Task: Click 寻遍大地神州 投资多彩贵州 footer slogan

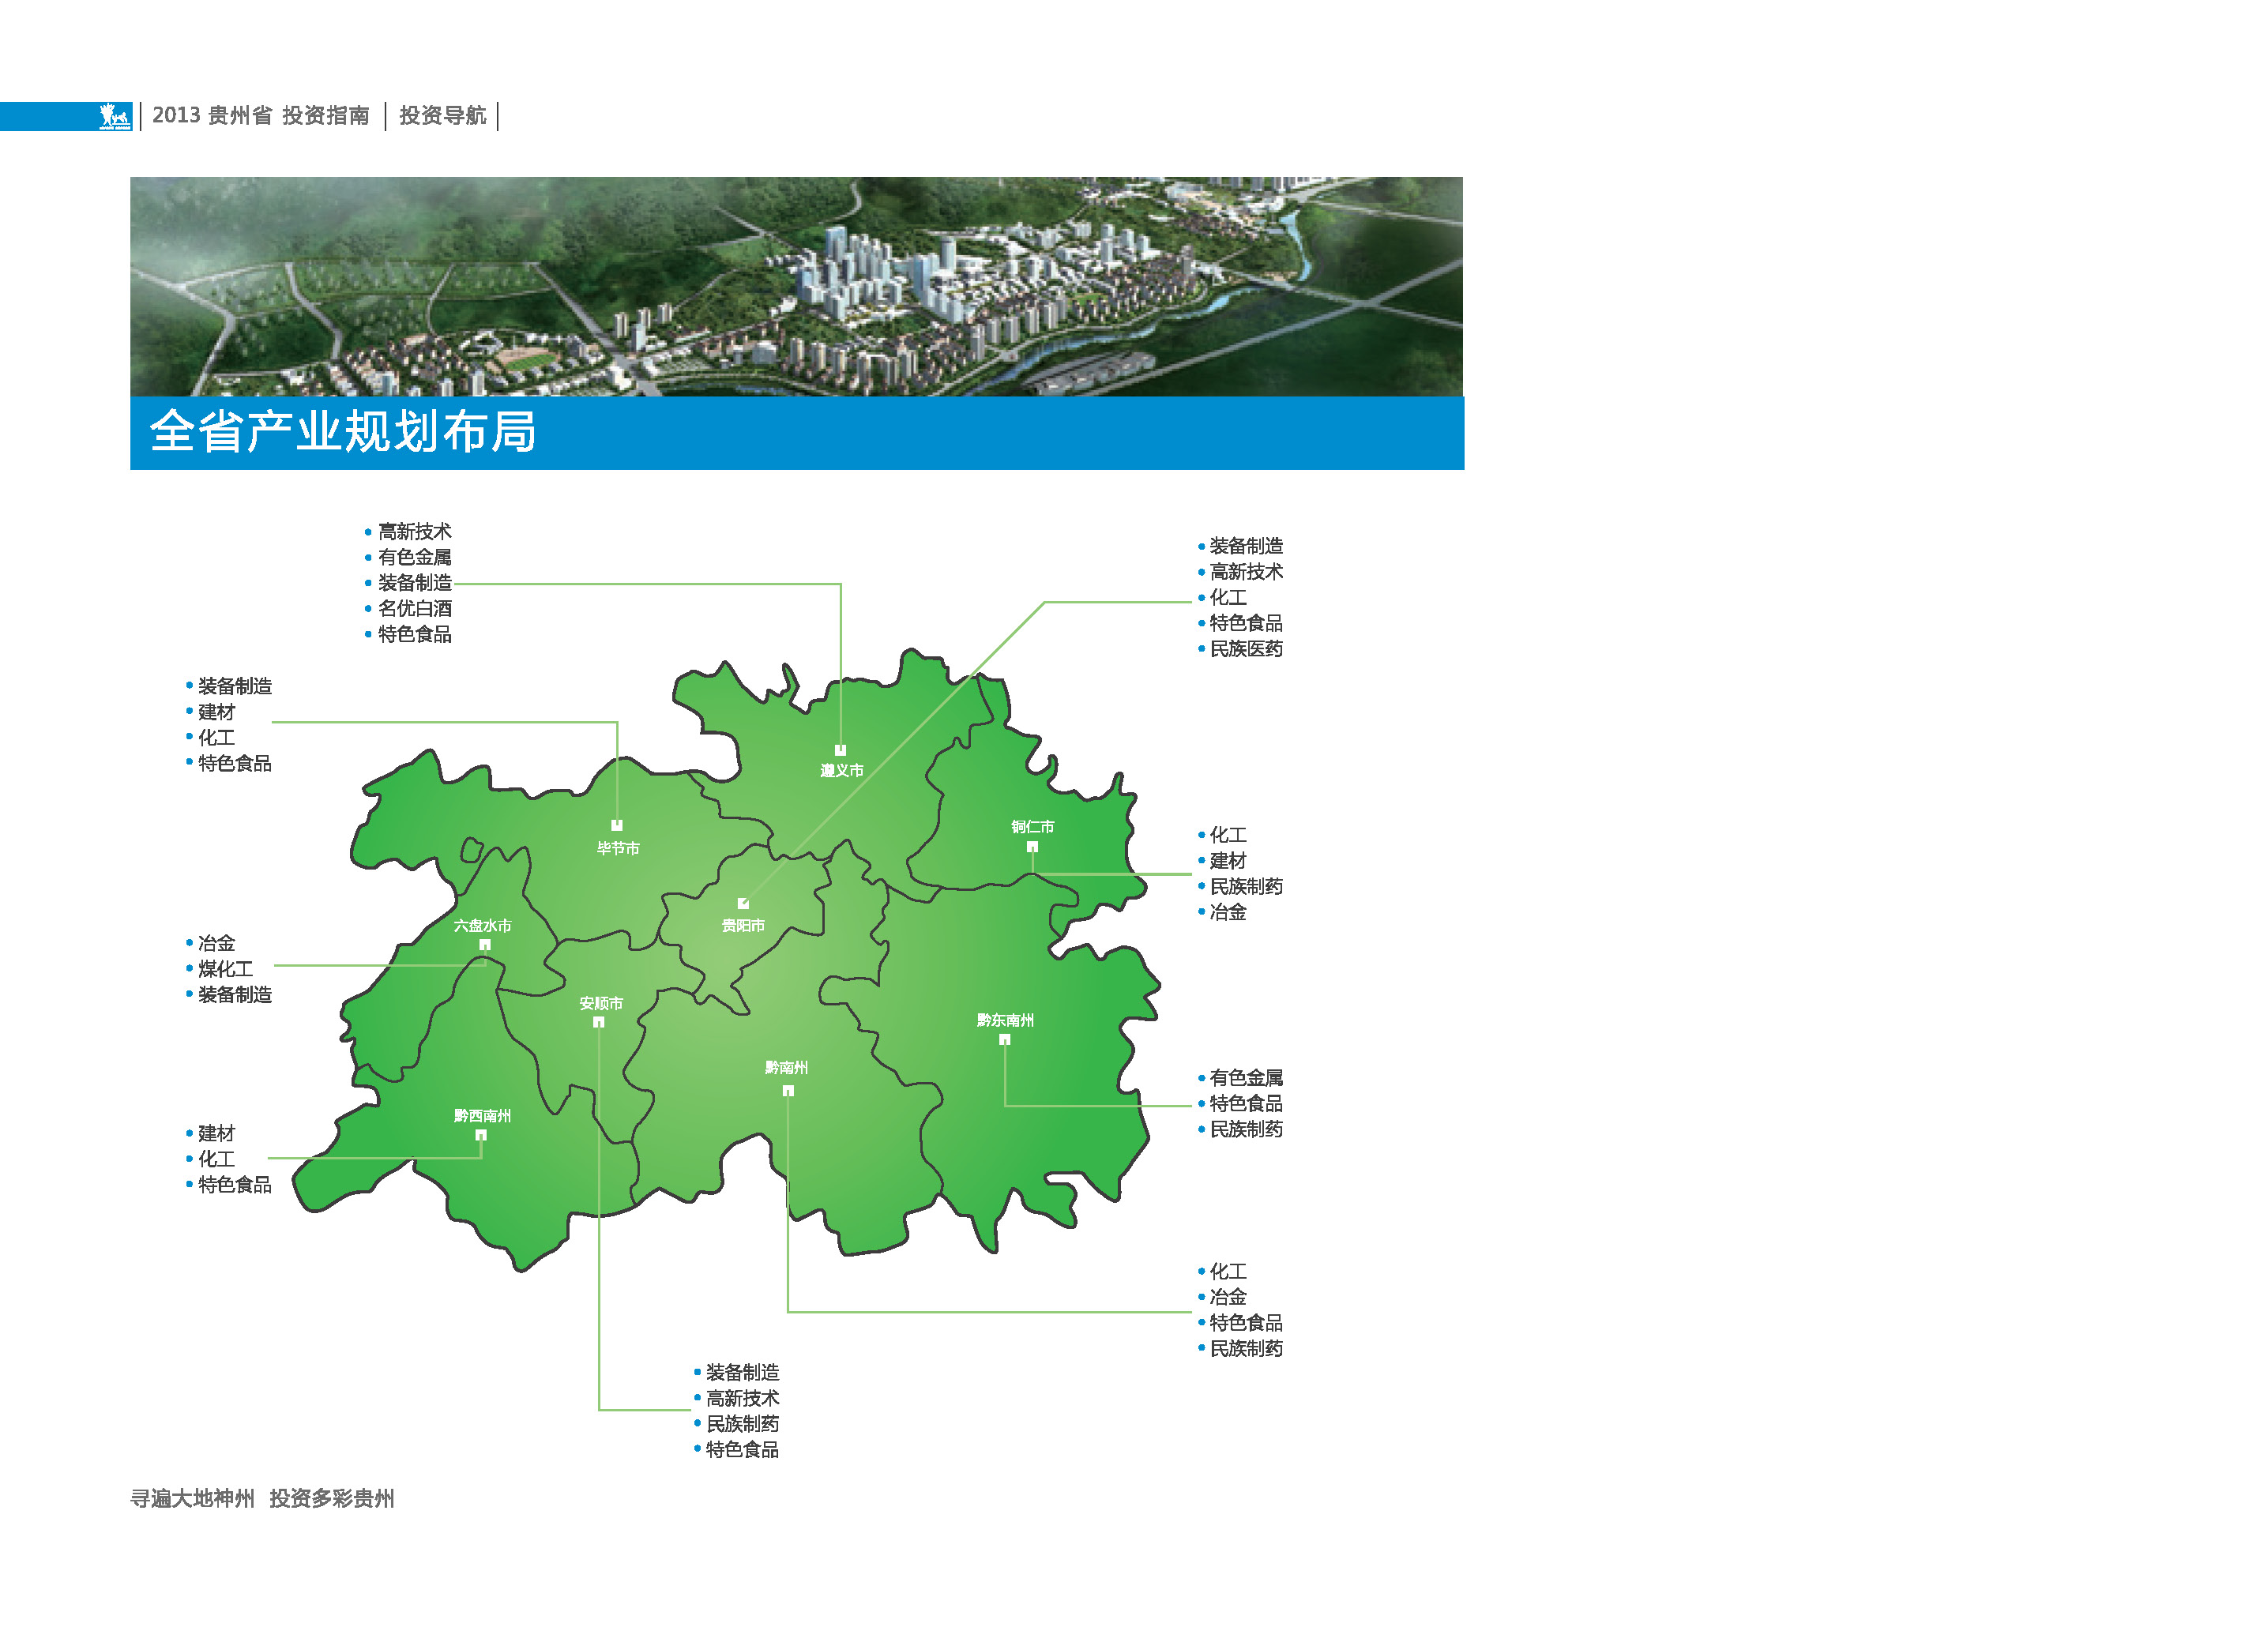Action: [262, 1498]
